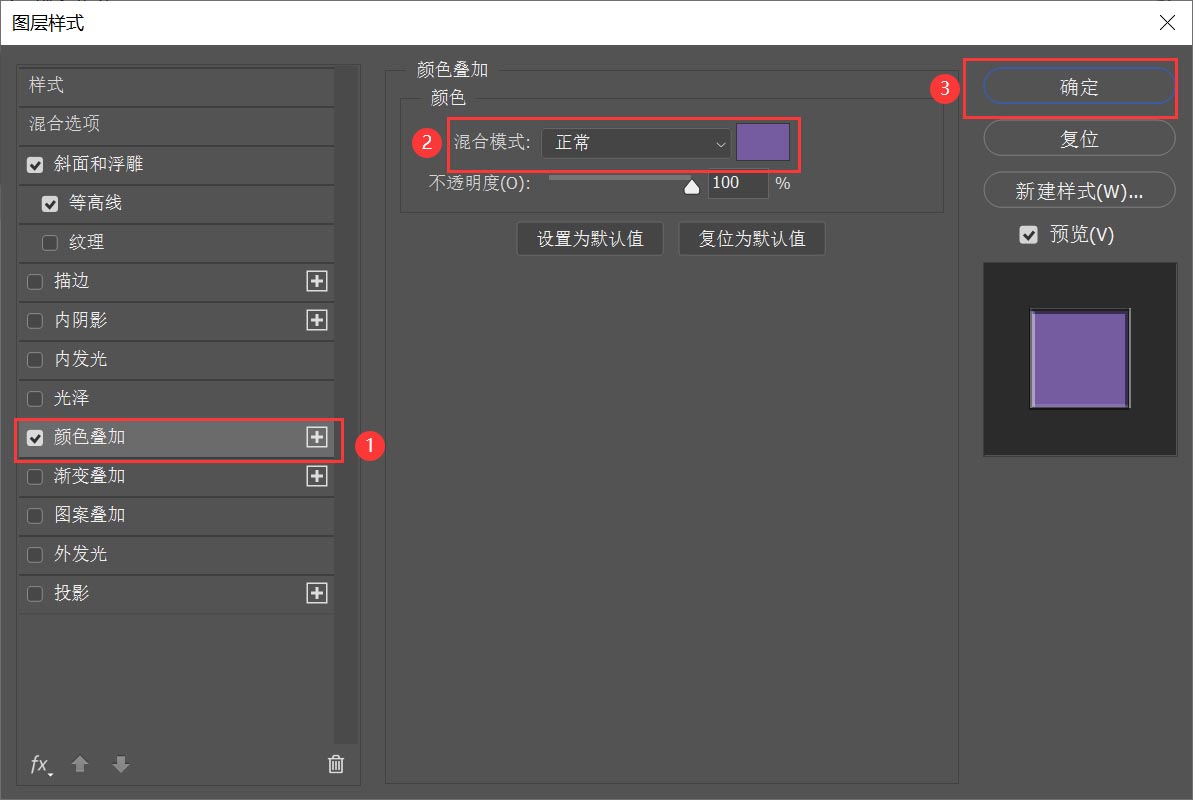This screenshot has width=1193, height=800.
Task: Click the plus icon beside 渐变叠加
Action: click(x=316, y=476)
